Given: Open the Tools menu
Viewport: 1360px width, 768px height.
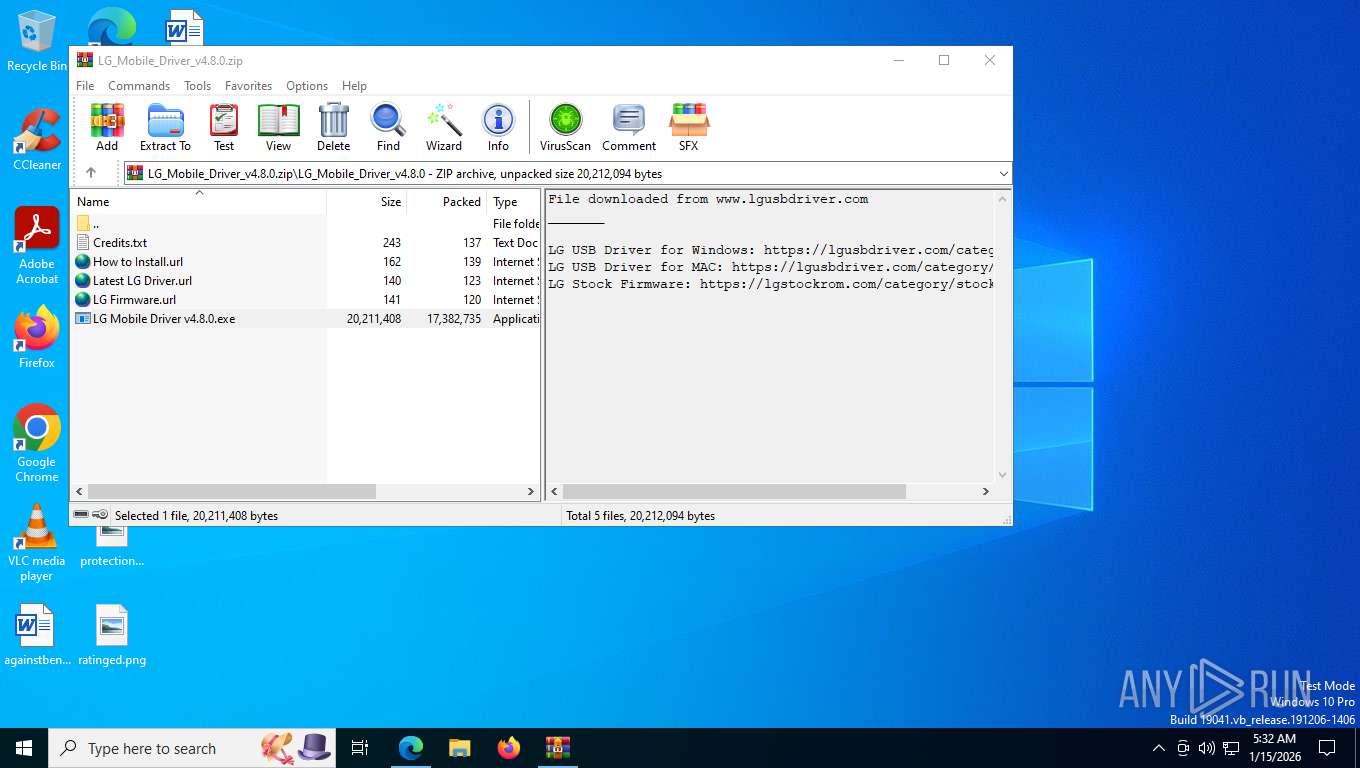Looking at the screenshot, I should coord(197,86).
